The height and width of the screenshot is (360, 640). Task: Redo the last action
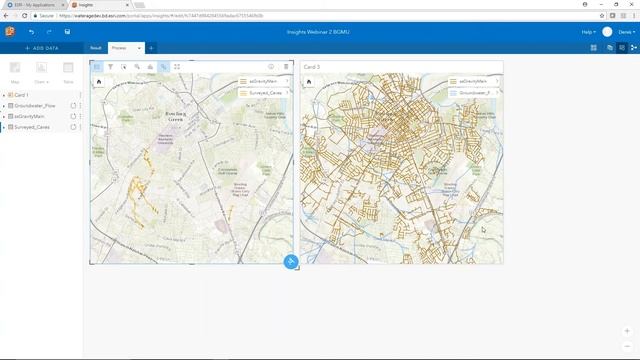(x=49, y=32)
